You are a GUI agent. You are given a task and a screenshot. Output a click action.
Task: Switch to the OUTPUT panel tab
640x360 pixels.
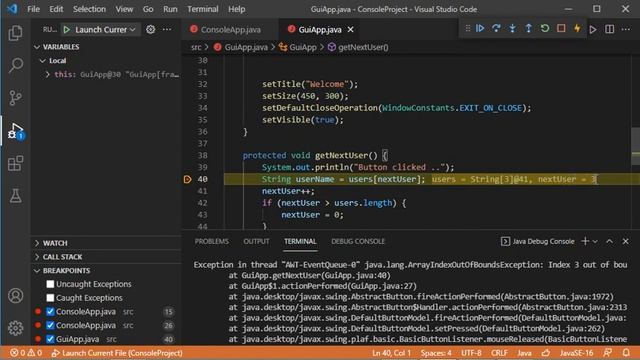pos(256,241)
